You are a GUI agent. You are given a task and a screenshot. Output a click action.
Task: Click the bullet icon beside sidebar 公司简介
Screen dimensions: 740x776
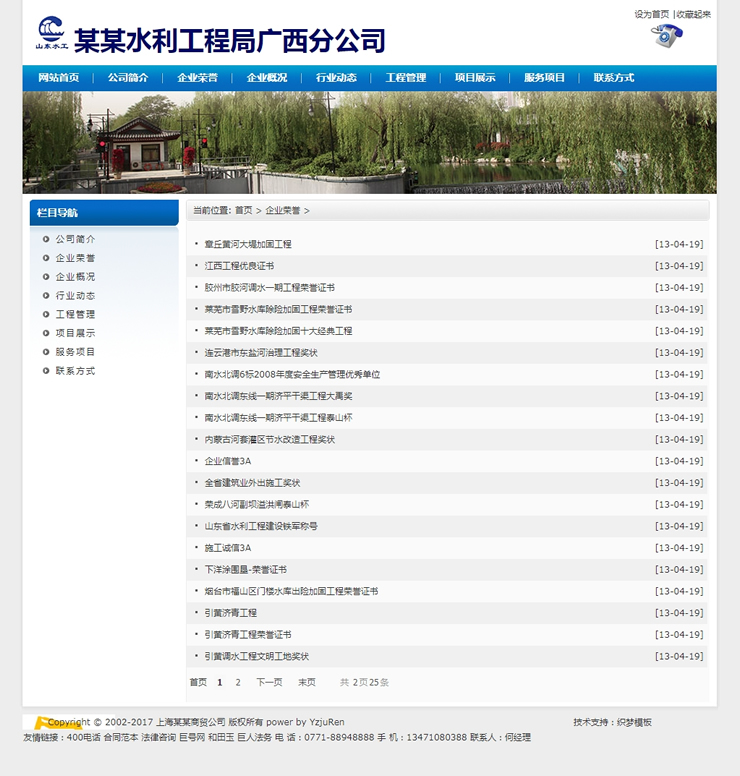46,239
